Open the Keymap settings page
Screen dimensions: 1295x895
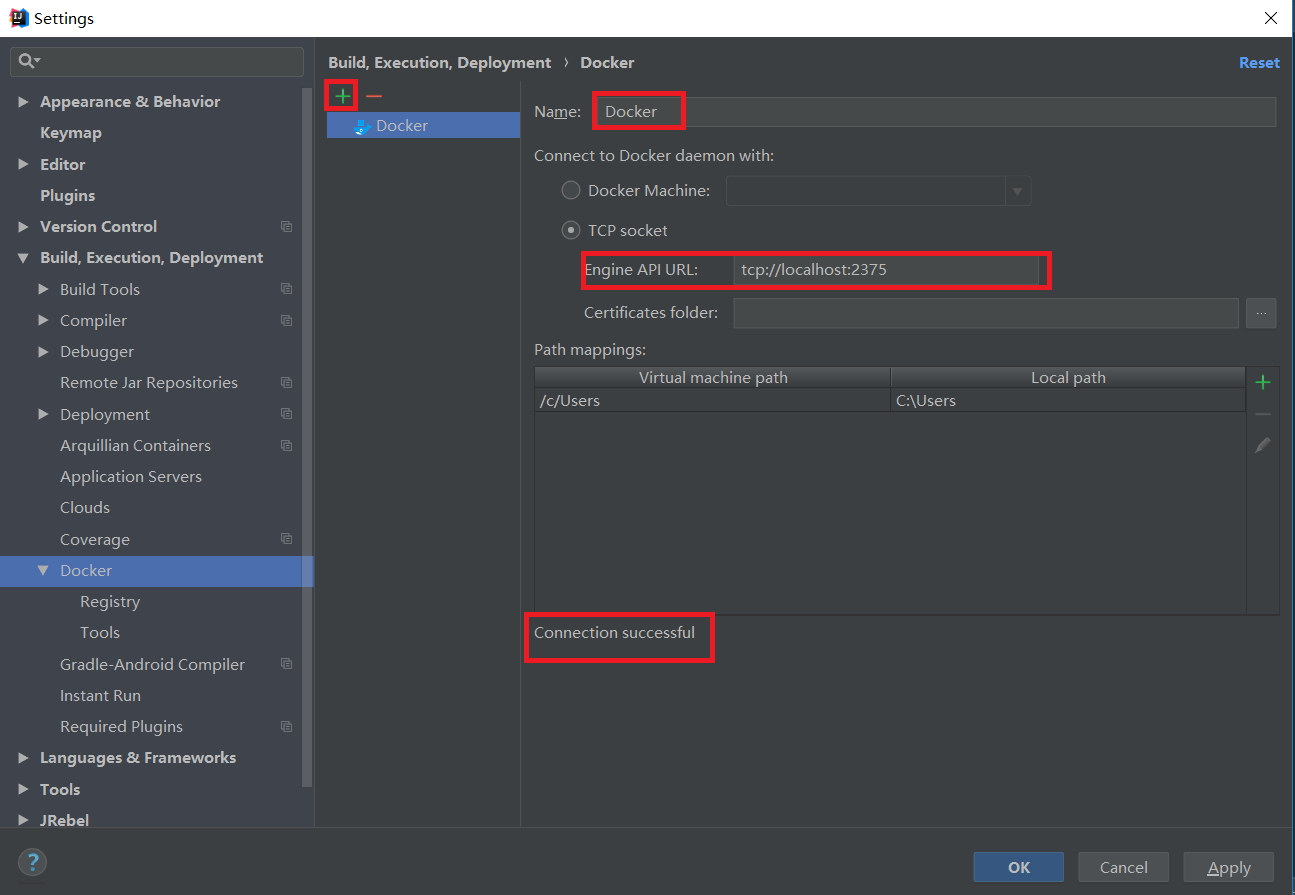pos(71,133)
